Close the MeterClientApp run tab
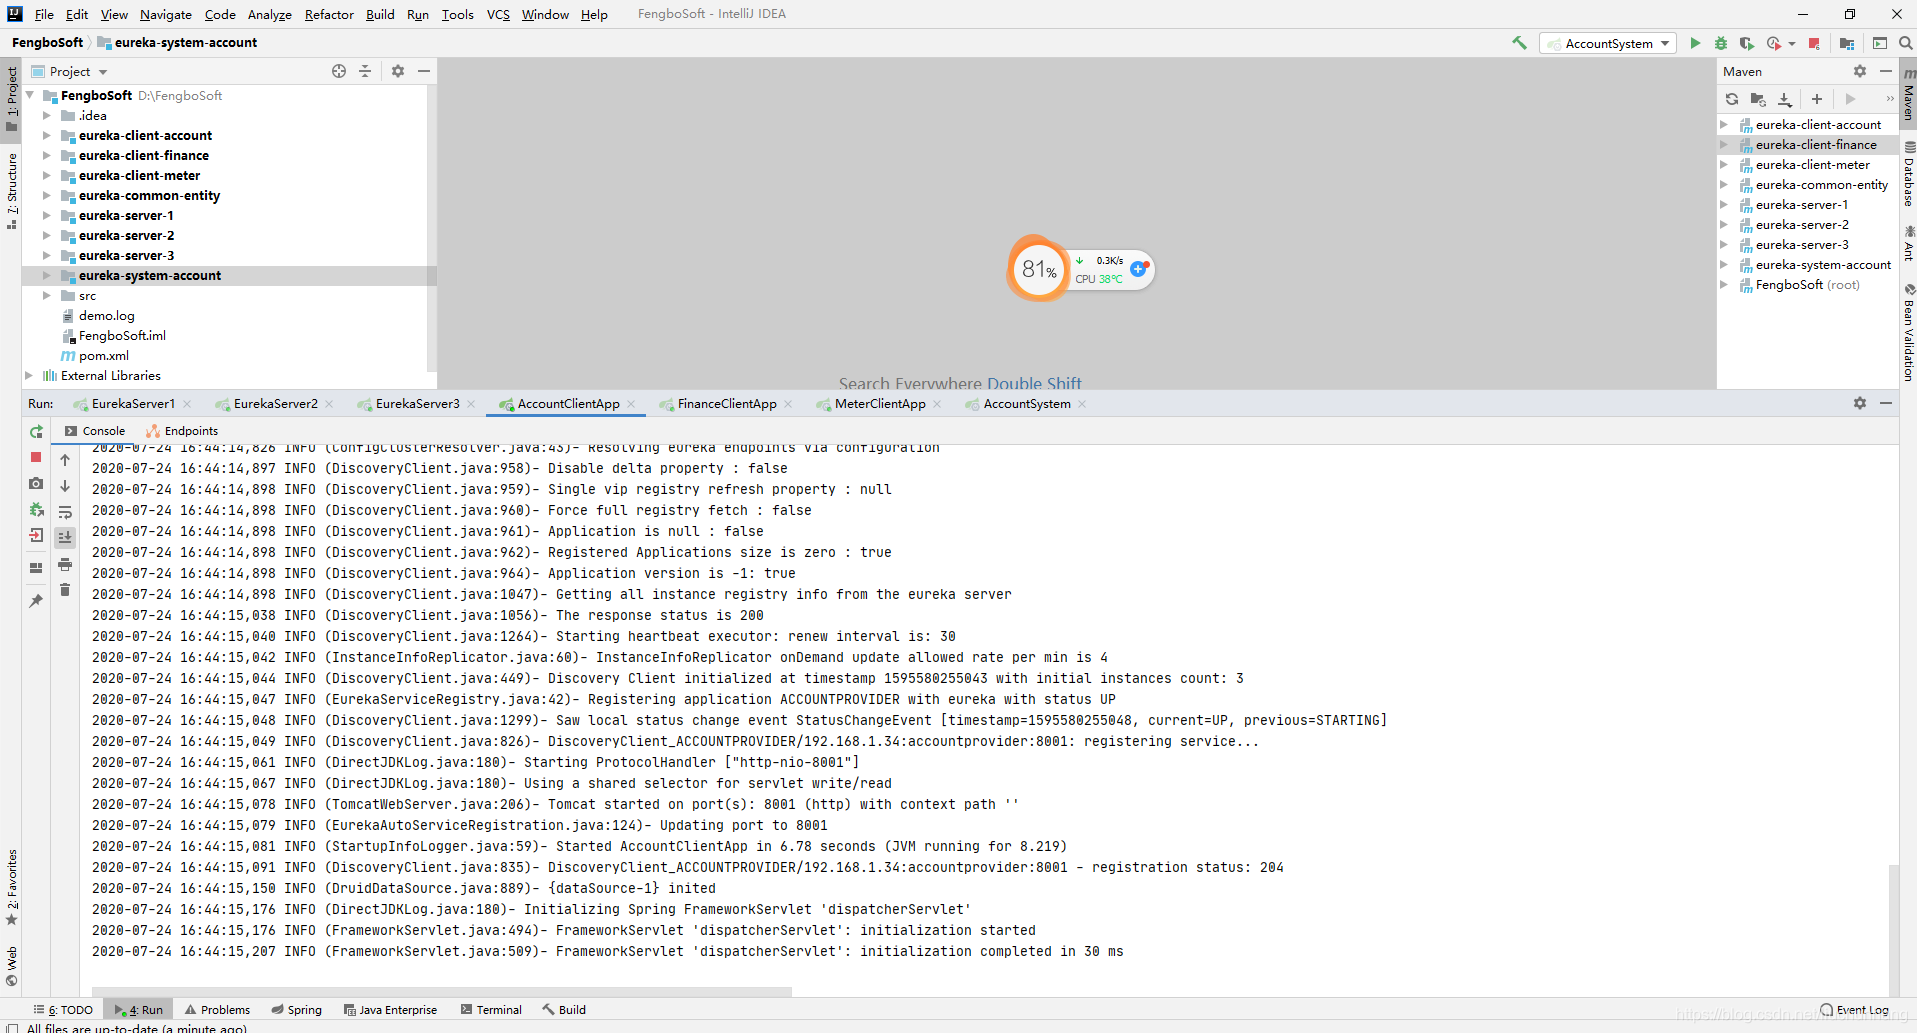Screen dimensions: 1917x1033 pos(937,404)
